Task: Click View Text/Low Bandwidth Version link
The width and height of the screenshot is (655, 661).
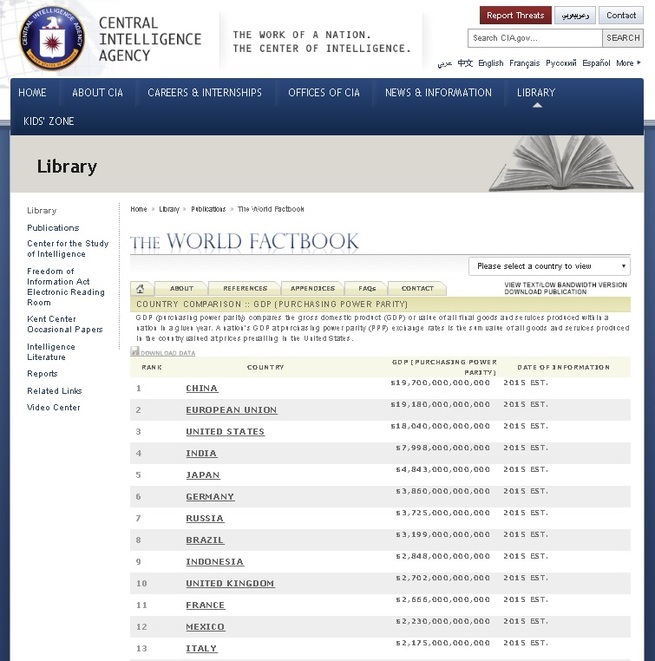Action: pos(566,285)
